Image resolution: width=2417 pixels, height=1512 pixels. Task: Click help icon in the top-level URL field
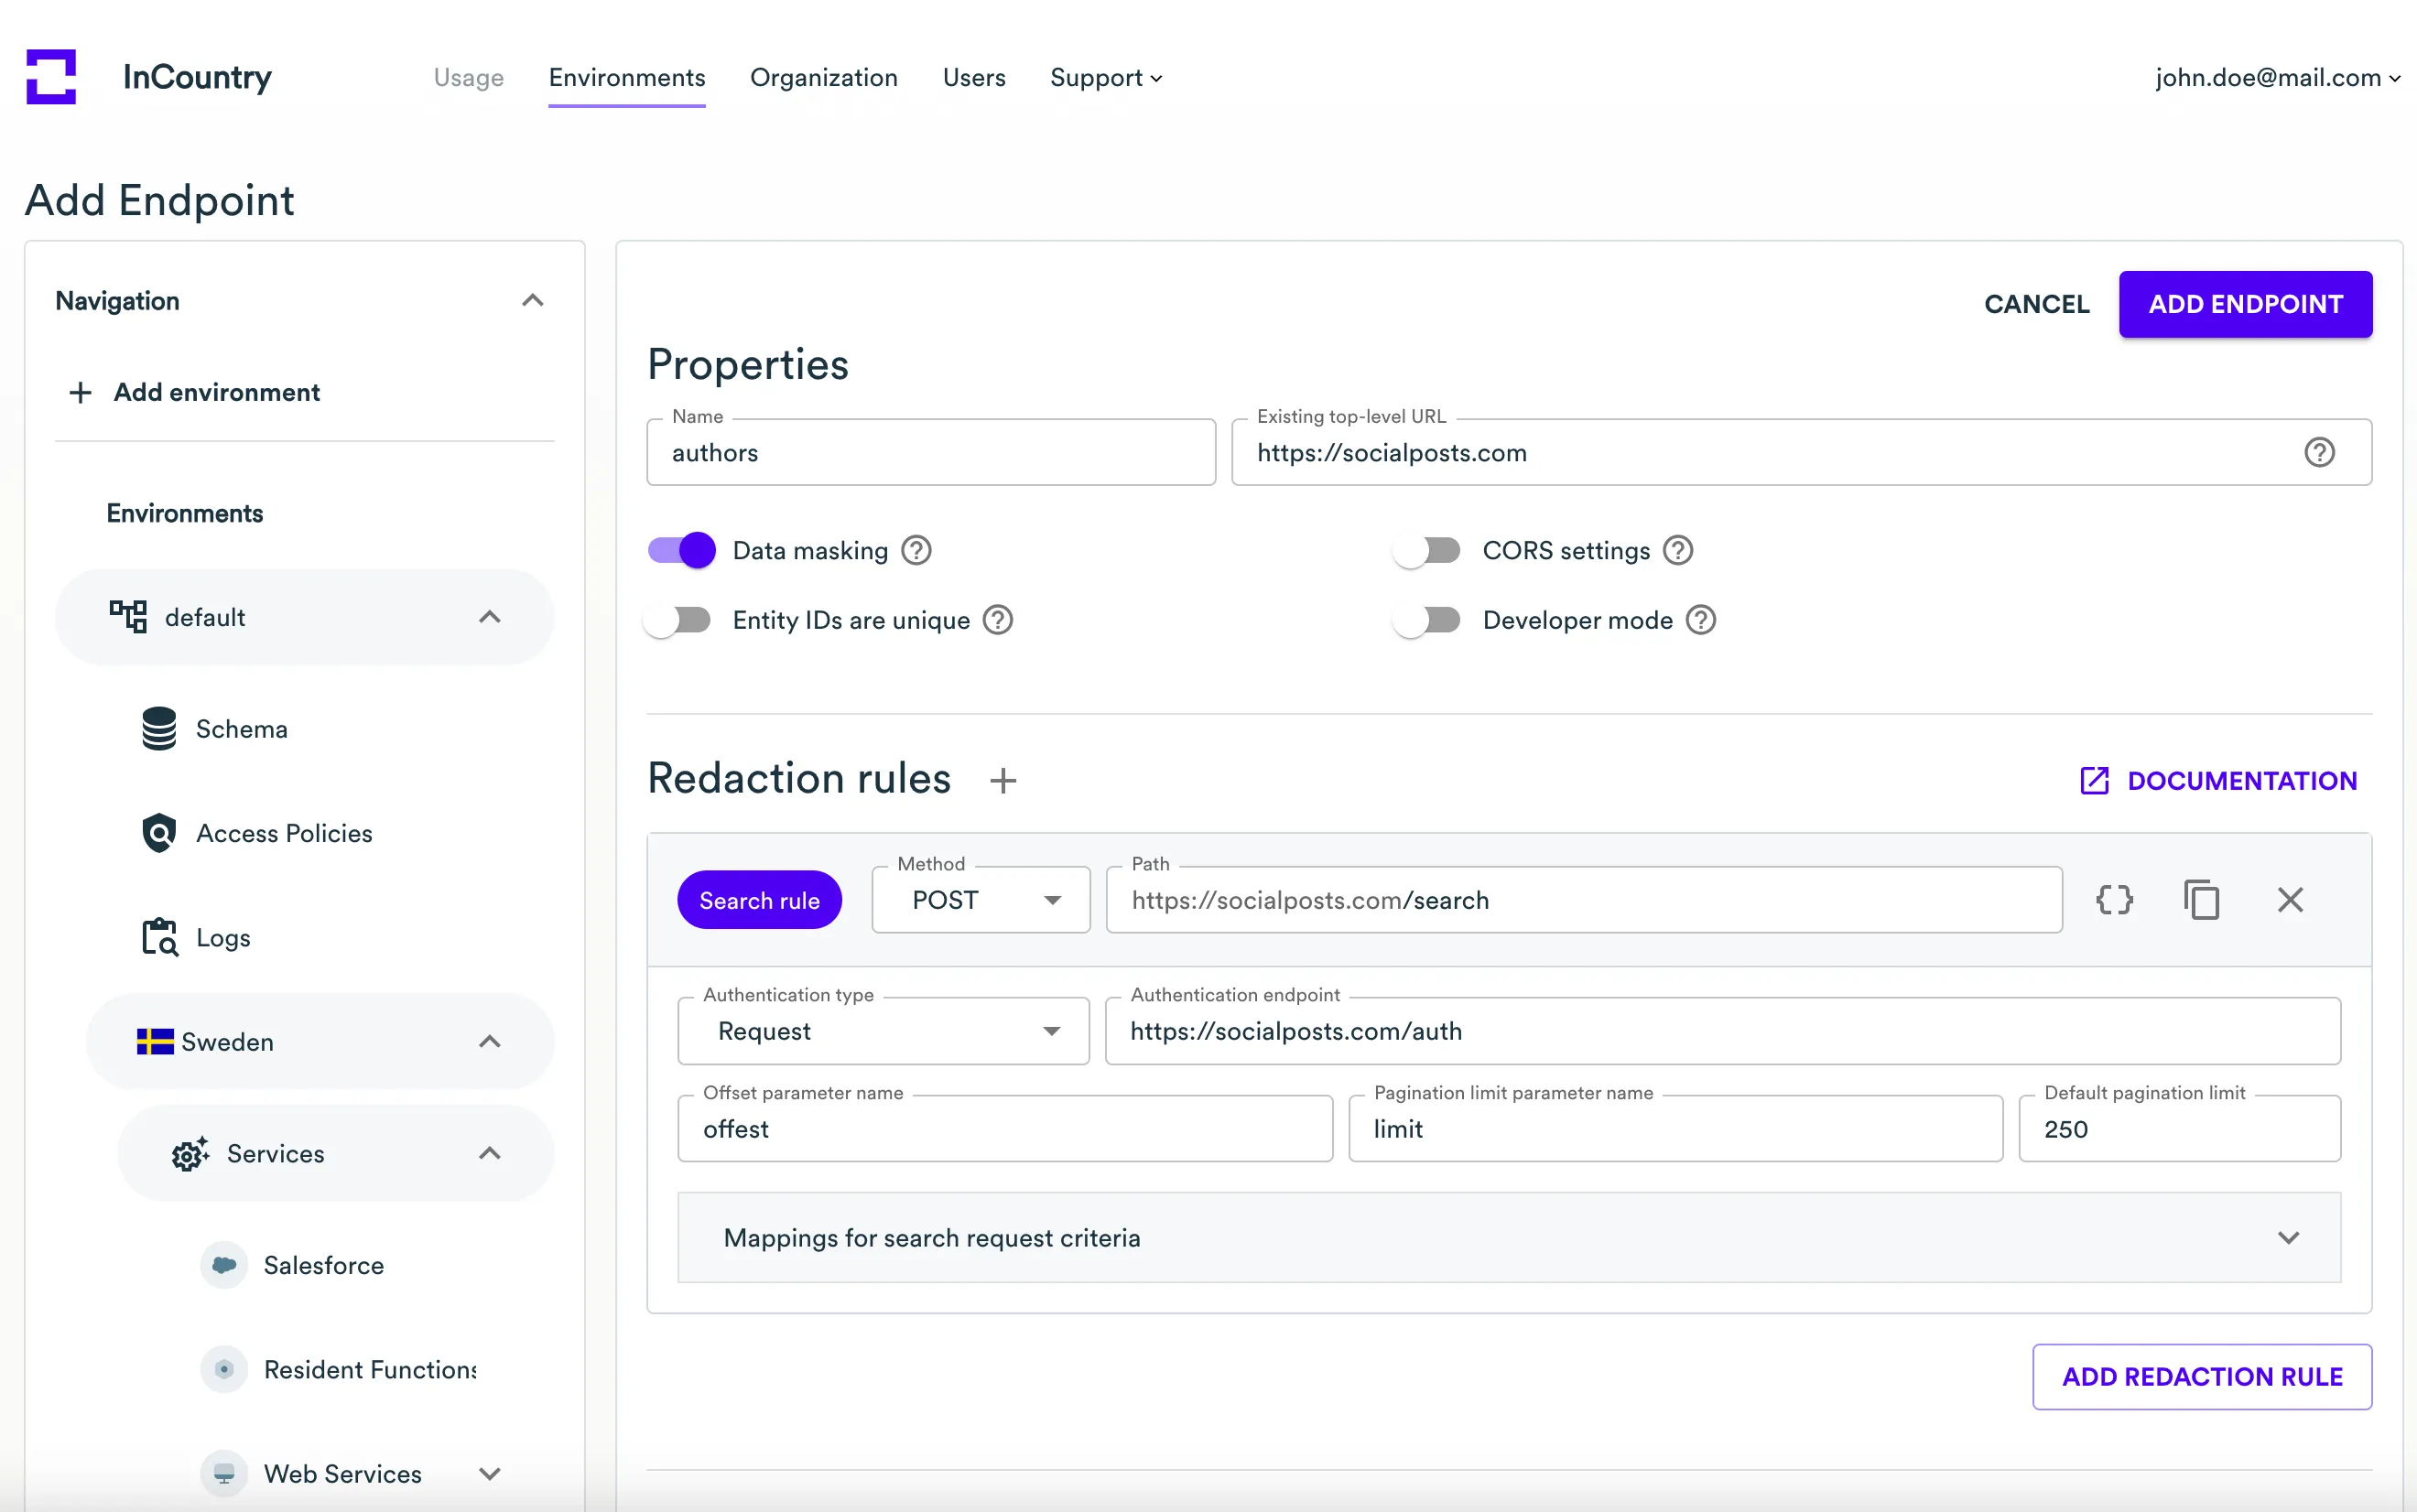[x=2319, y=453]
